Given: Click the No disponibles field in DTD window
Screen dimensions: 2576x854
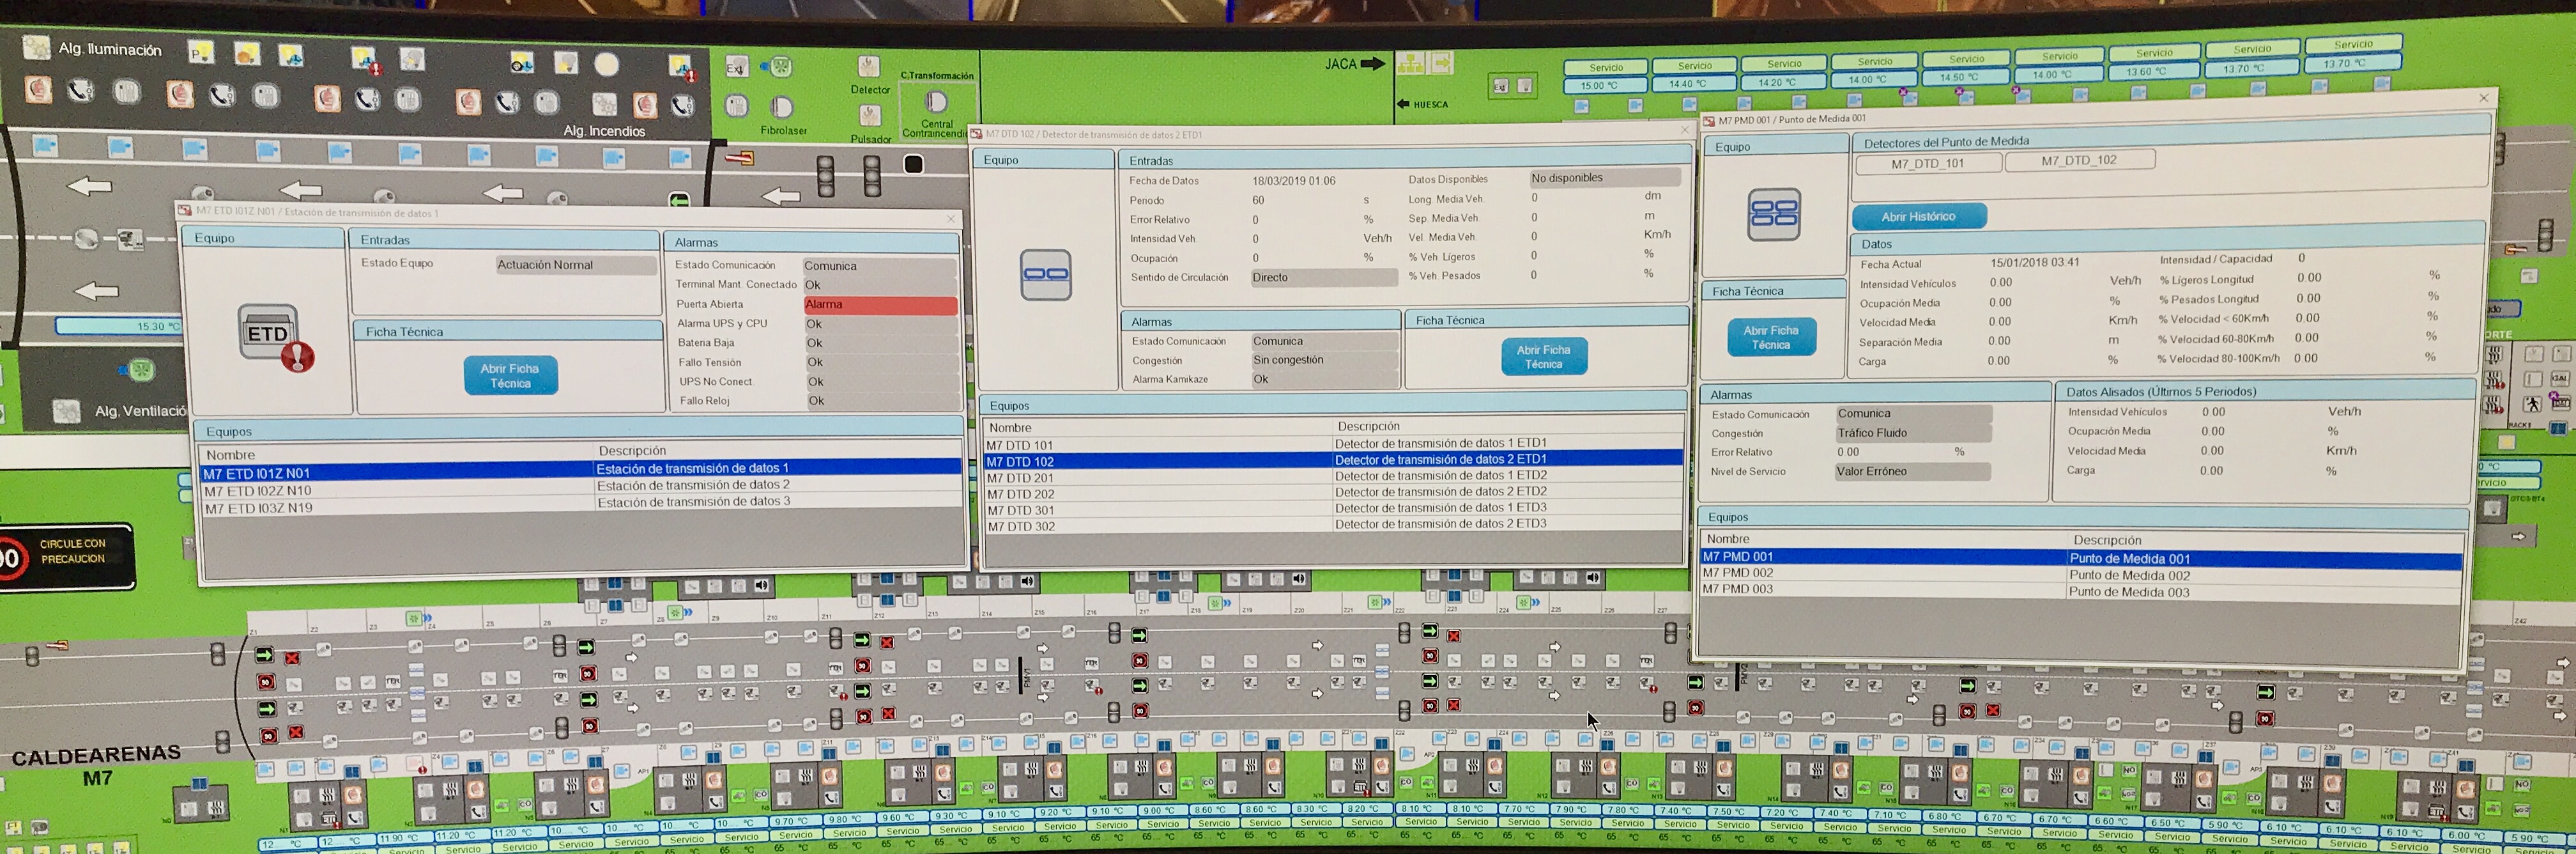Looking at the screenshot, I should (x=1604, y=178).
